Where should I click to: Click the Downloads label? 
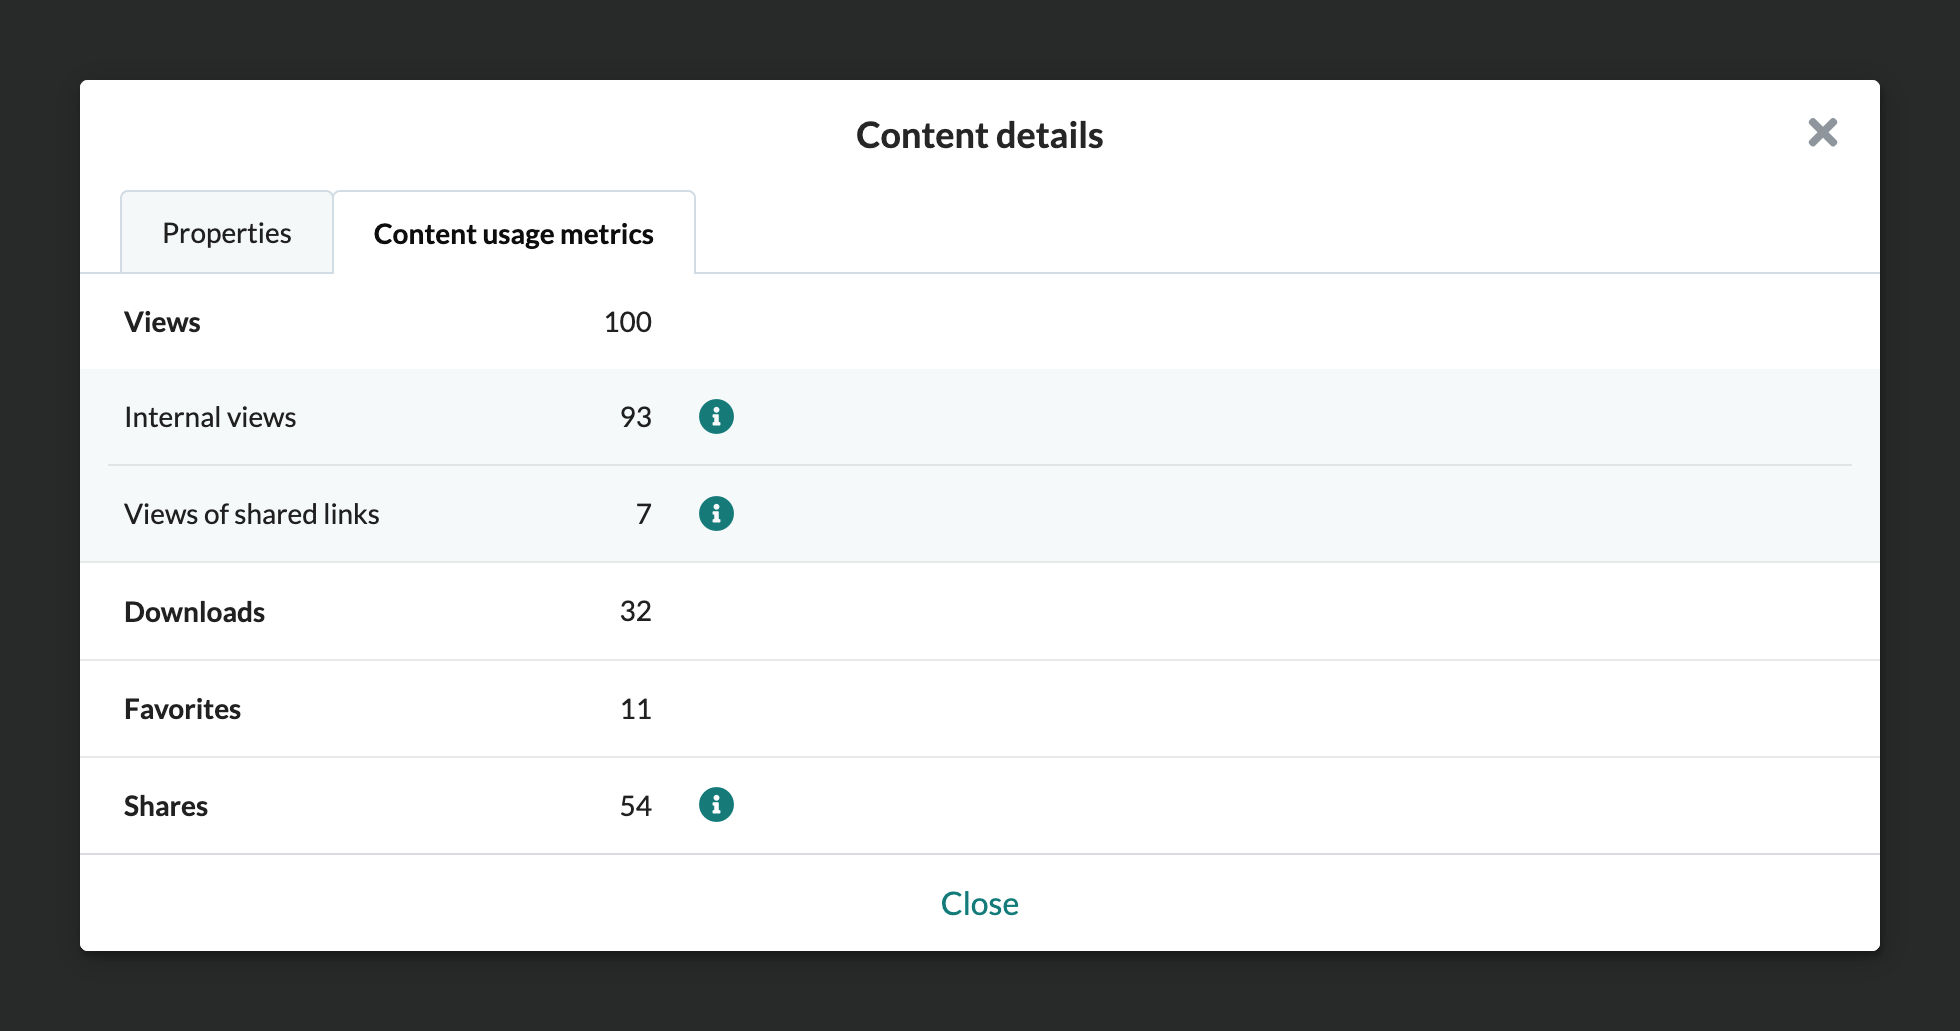[195, 612]
